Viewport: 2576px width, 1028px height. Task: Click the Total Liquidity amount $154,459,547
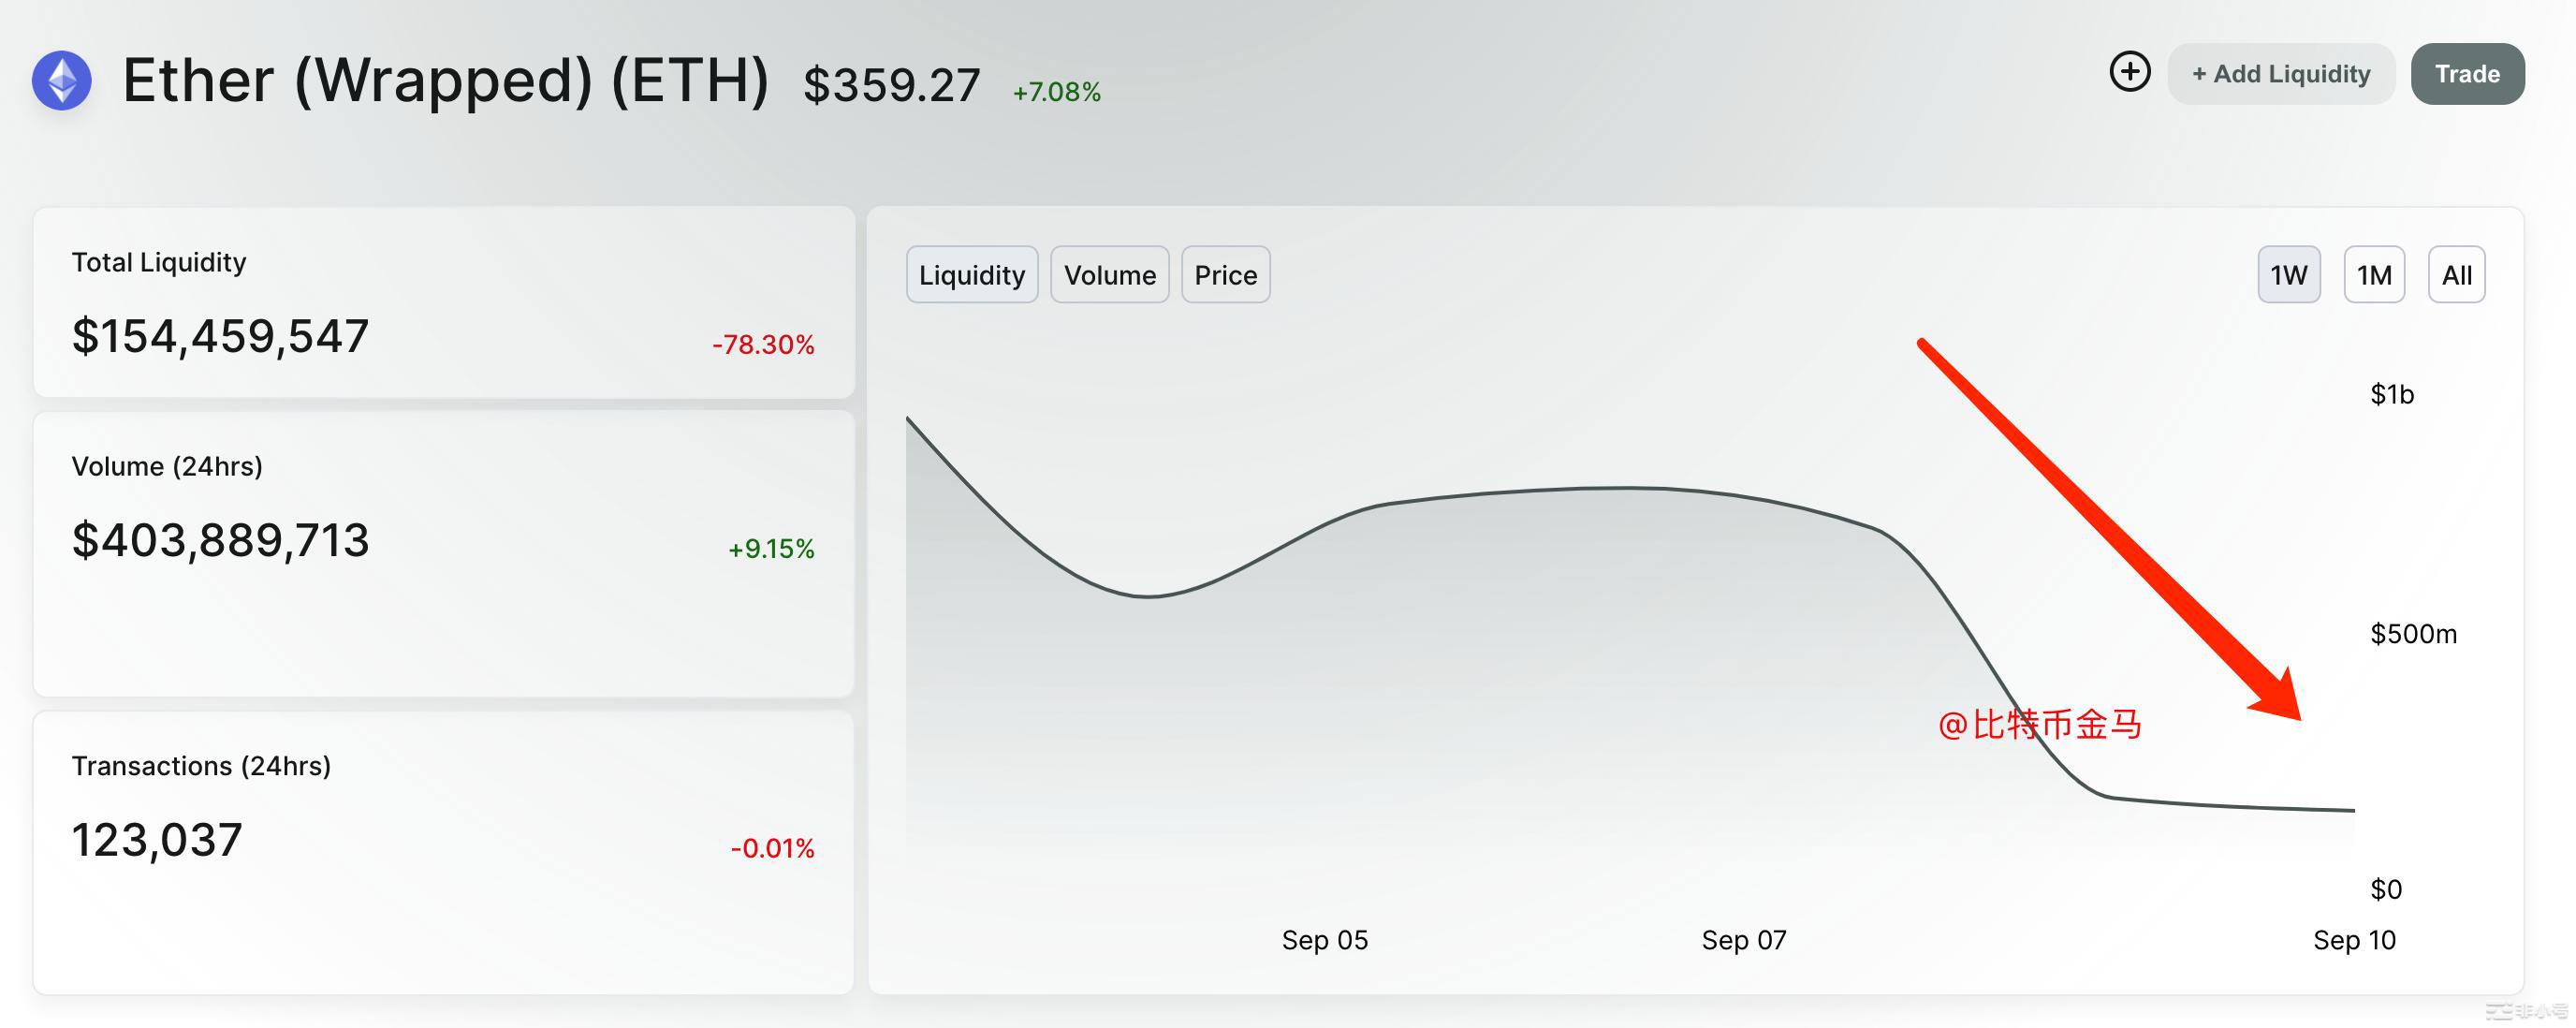click(x=220, y=336)
